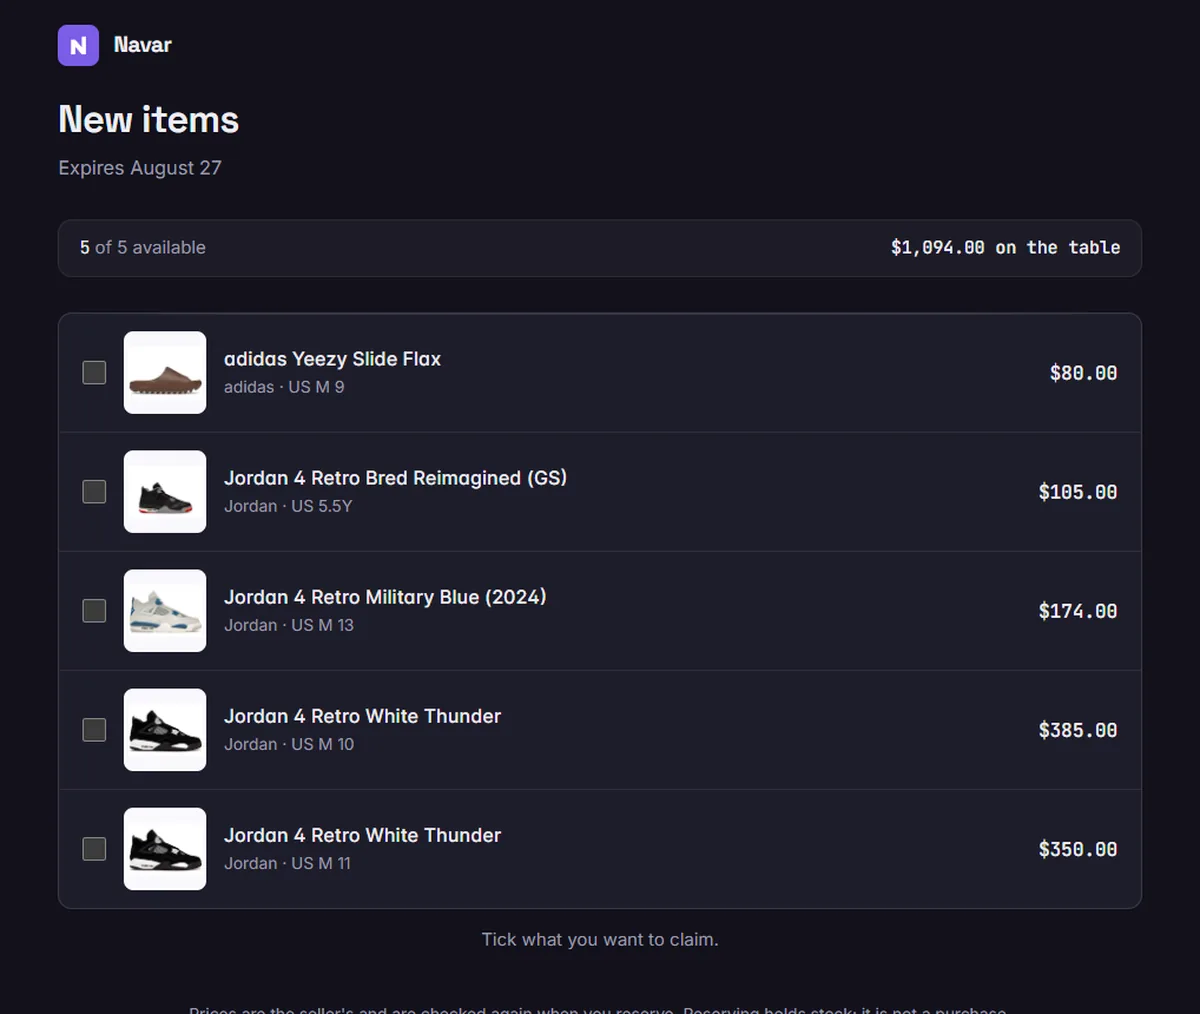Select the Jordan 4 Military Blue (2024) checkbox

click(94, 610)
